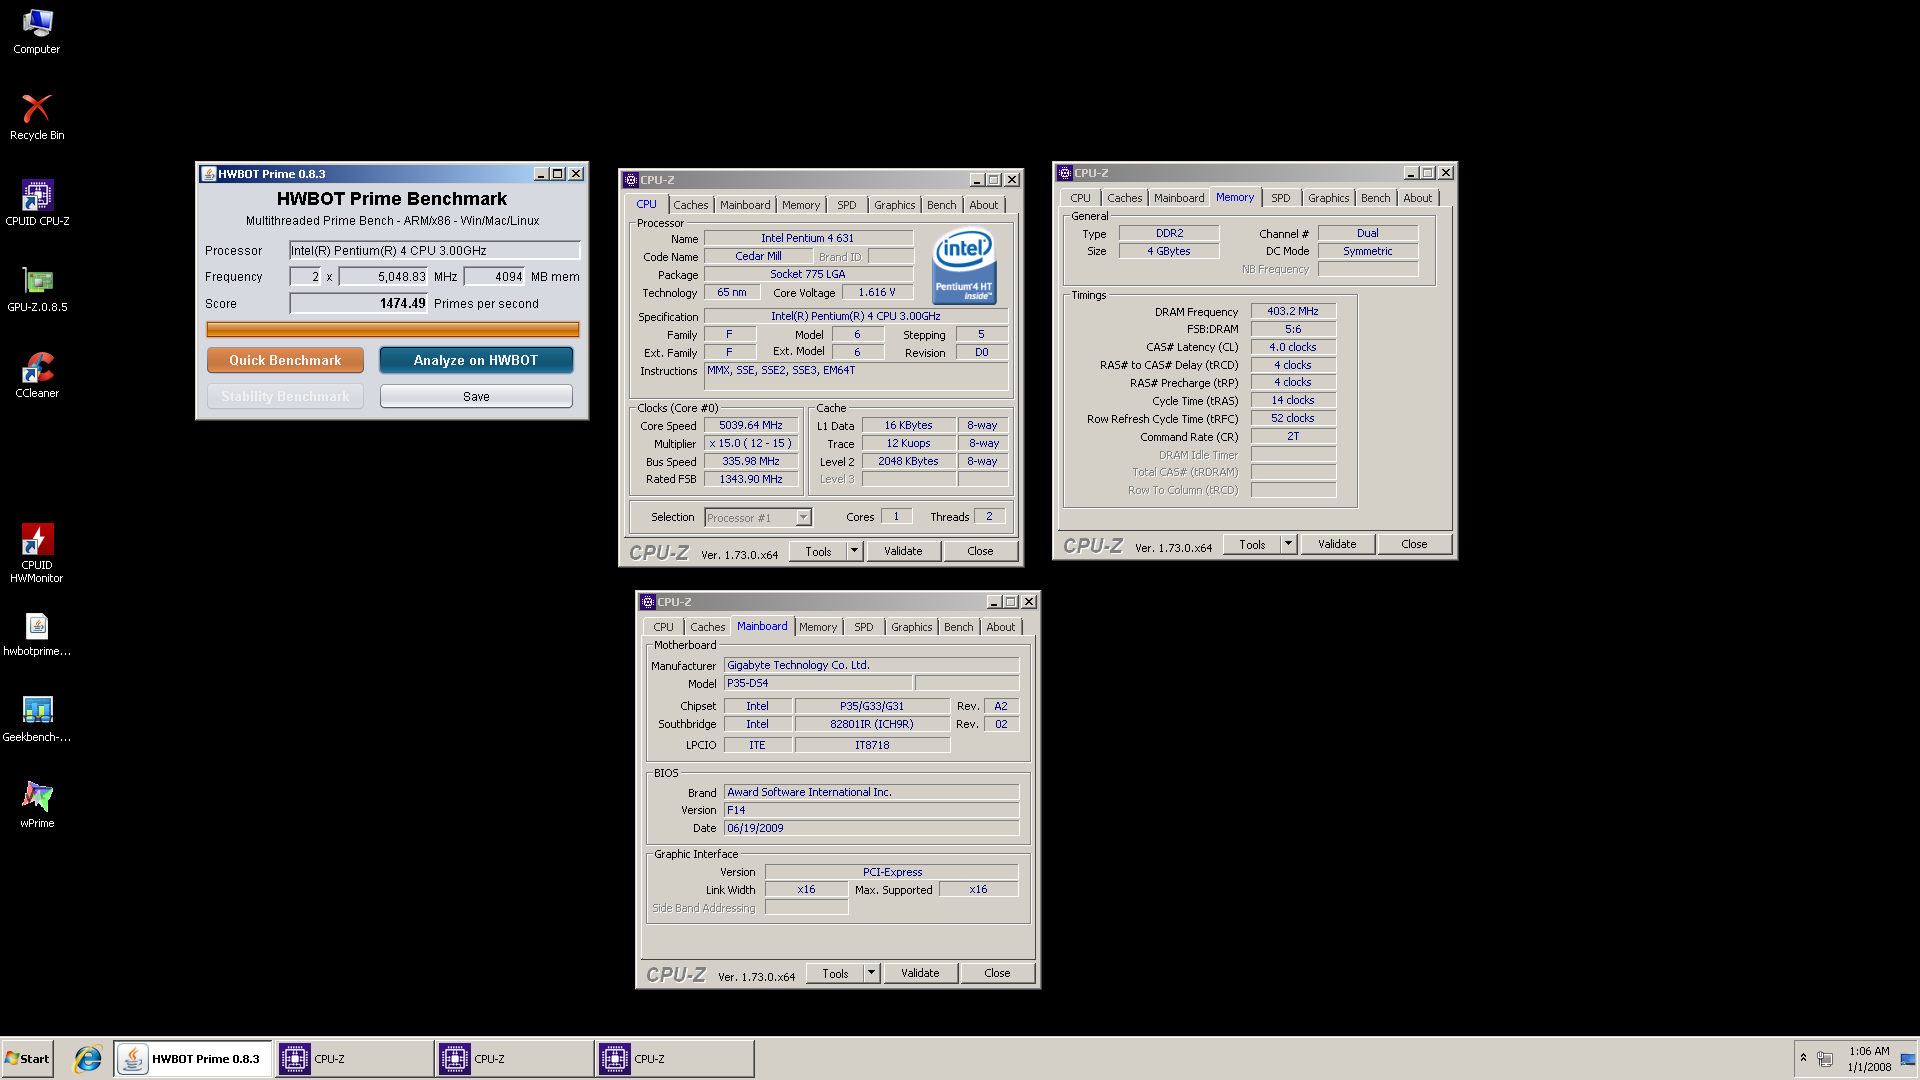Click Tools button in Memory window
The image size is (1920, 1080).
pyautogui.click(x=1252, y=545)
